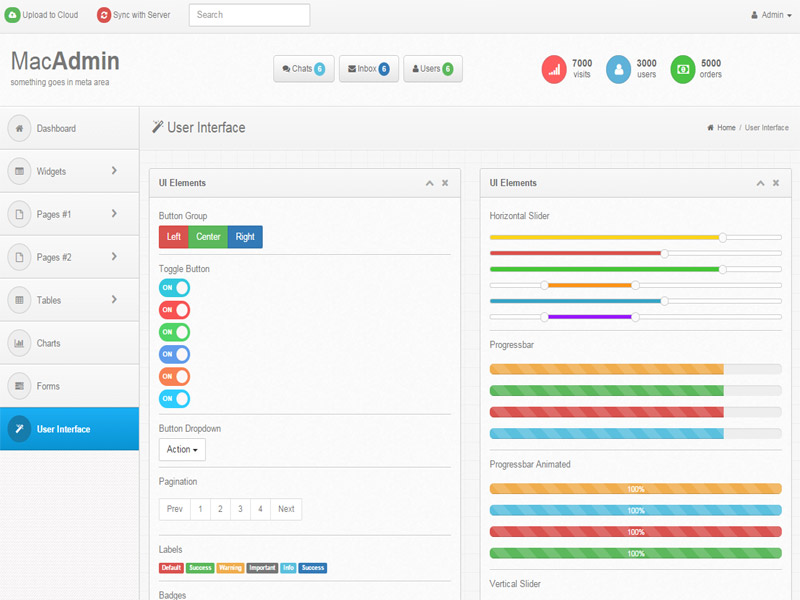
Task: Click the green orders money icon
Action: (x=683, y=69)
